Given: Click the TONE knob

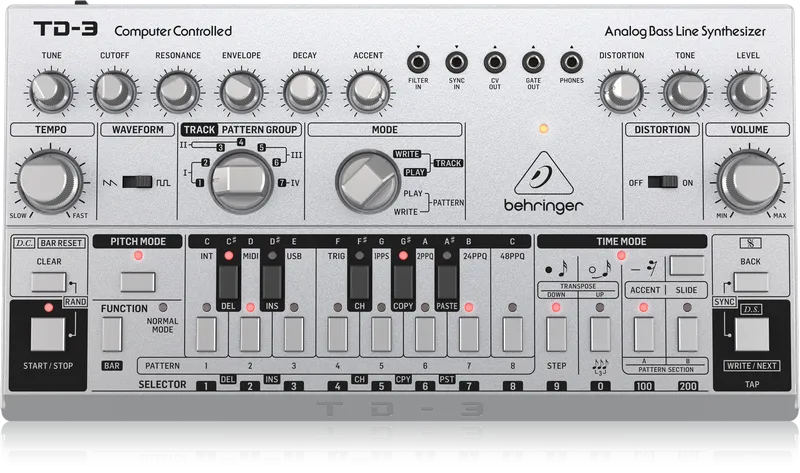Looking at the screenshot, I should [685, 92].
